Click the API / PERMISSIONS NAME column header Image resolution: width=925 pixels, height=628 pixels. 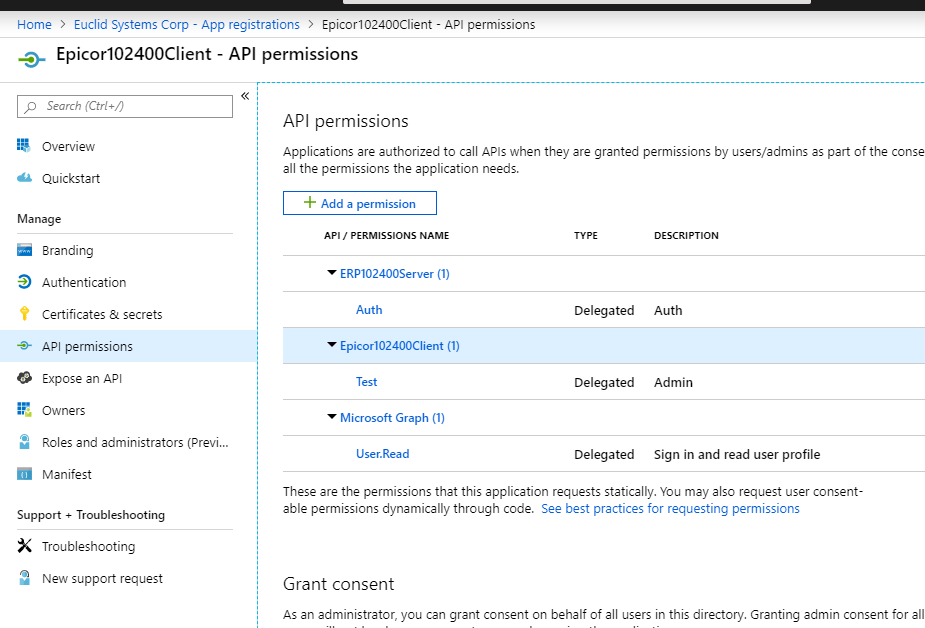386,235
